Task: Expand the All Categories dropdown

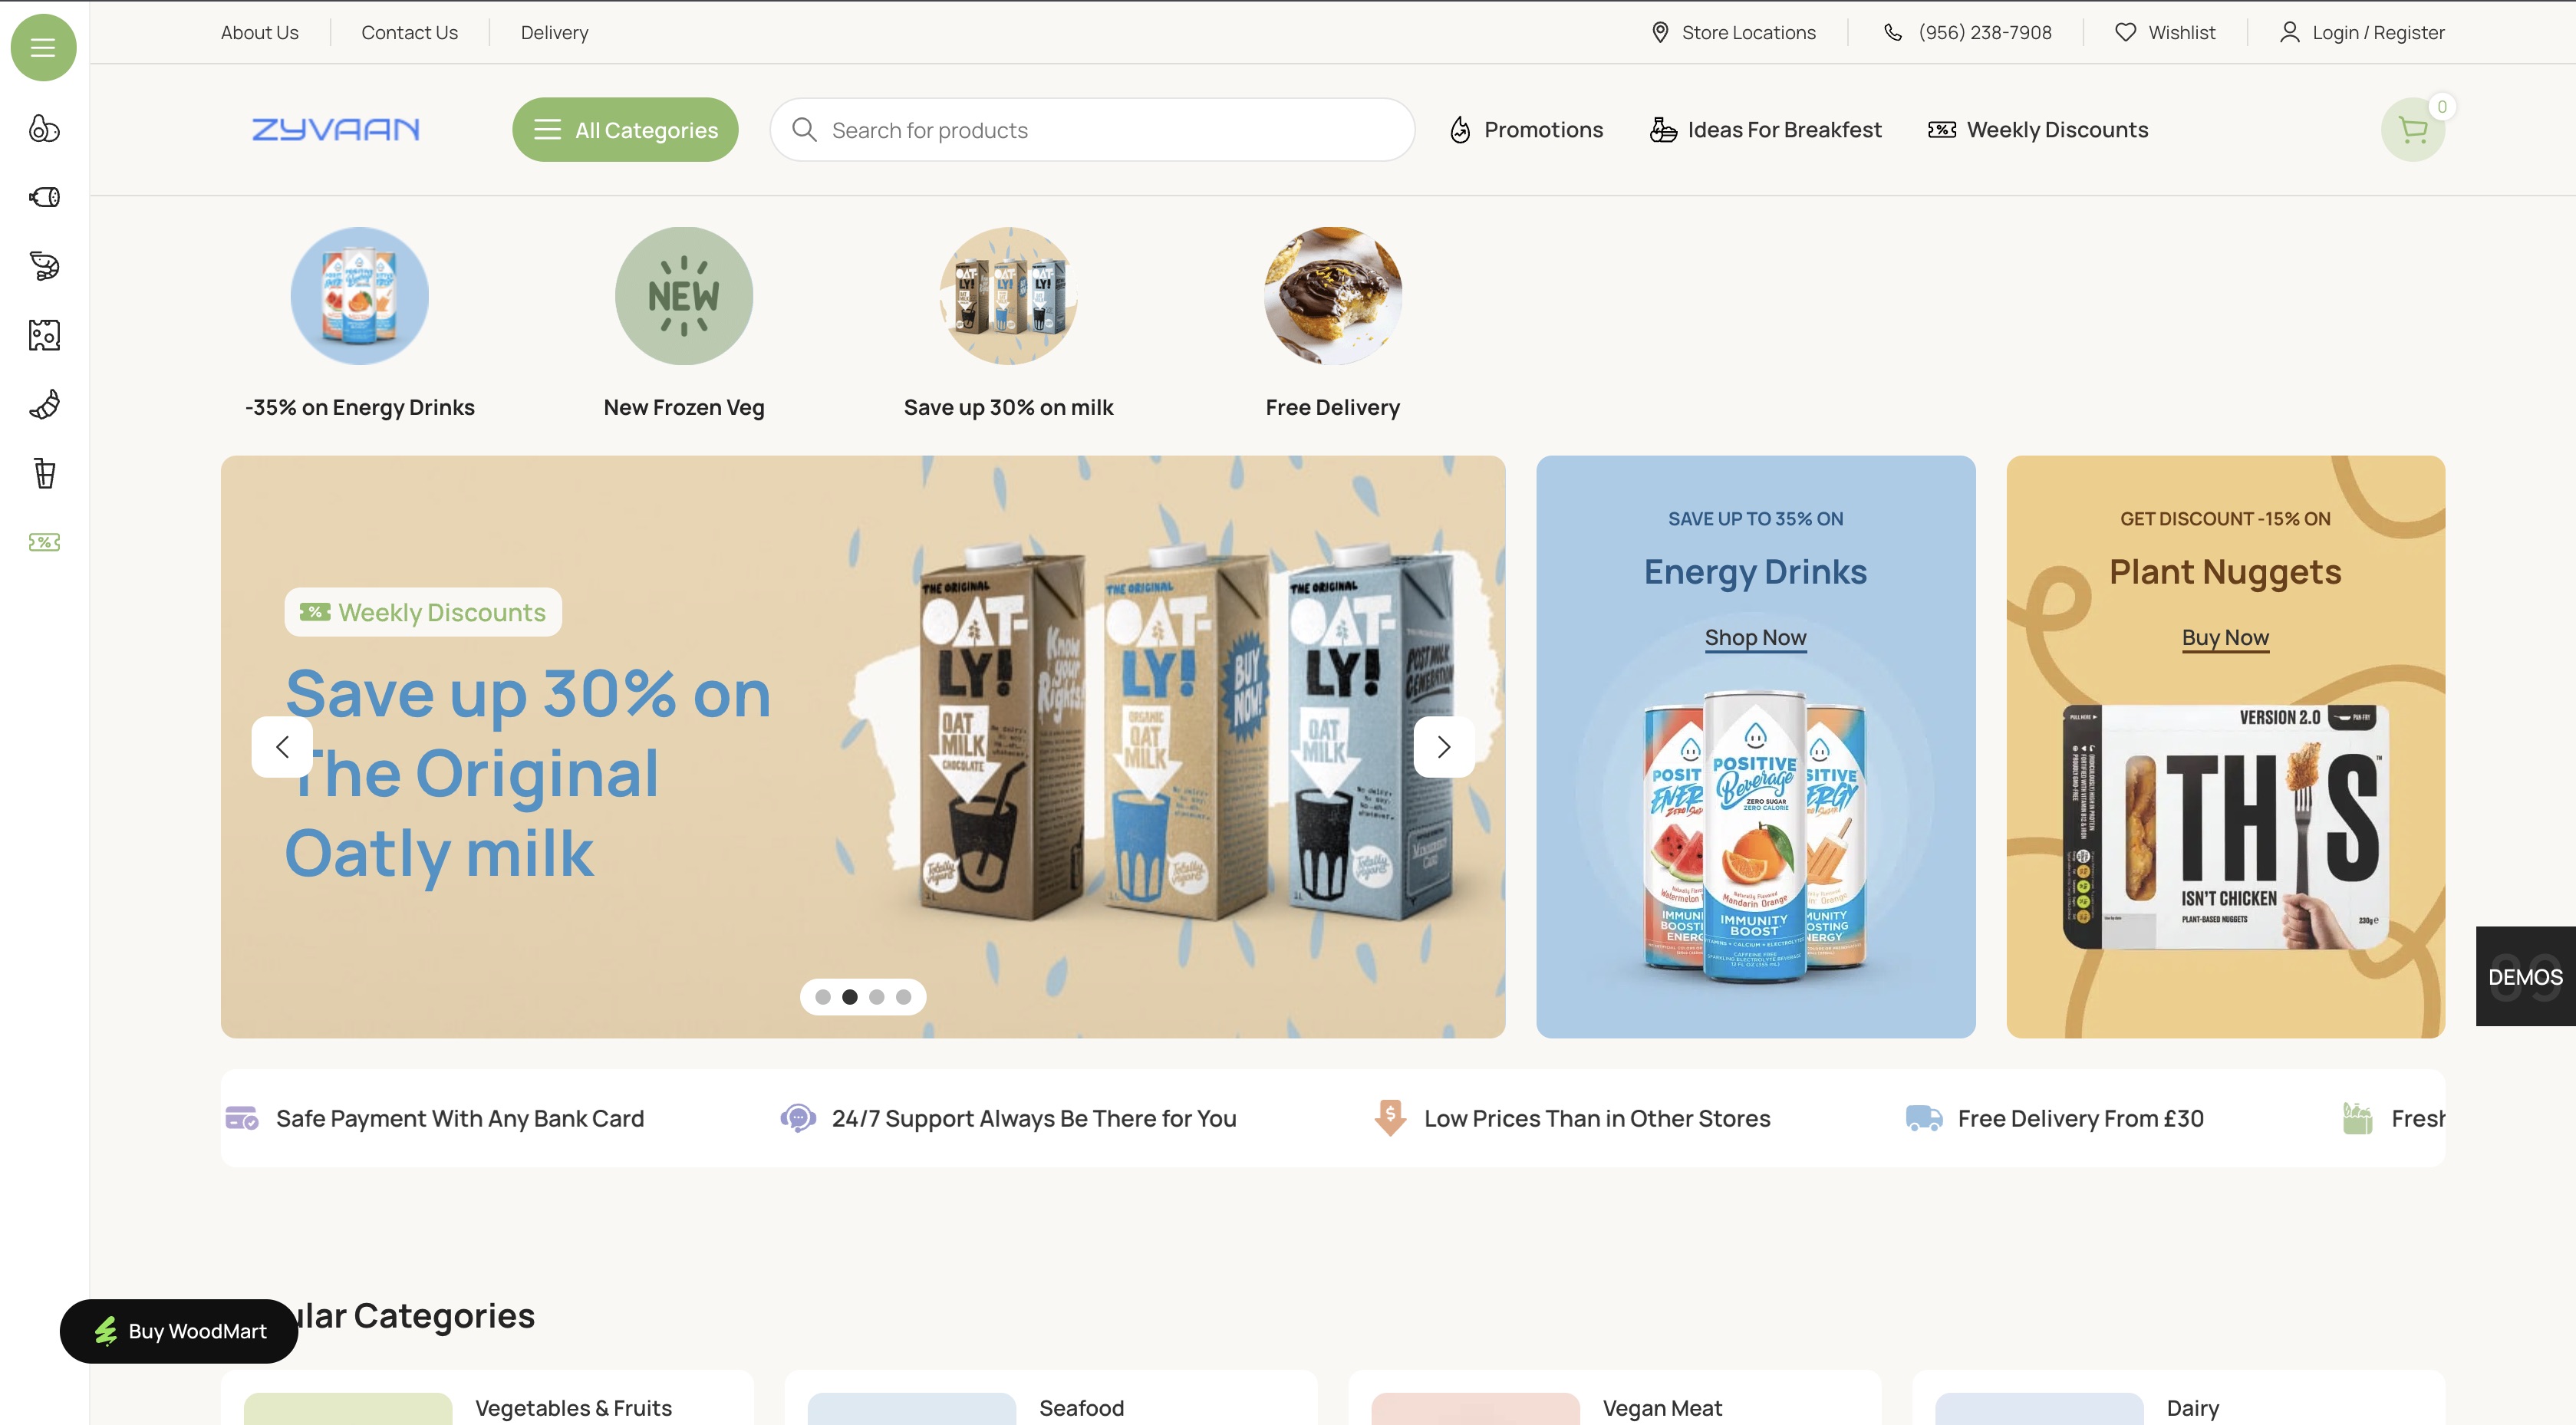Action: pos(625,130)
